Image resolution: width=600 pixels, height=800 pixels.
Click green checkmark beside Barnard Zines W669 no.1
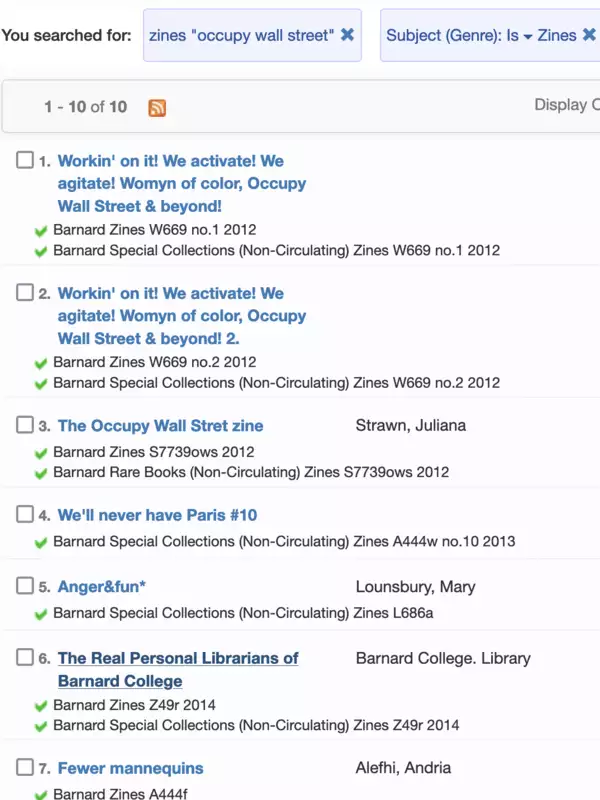coord(41,231)
